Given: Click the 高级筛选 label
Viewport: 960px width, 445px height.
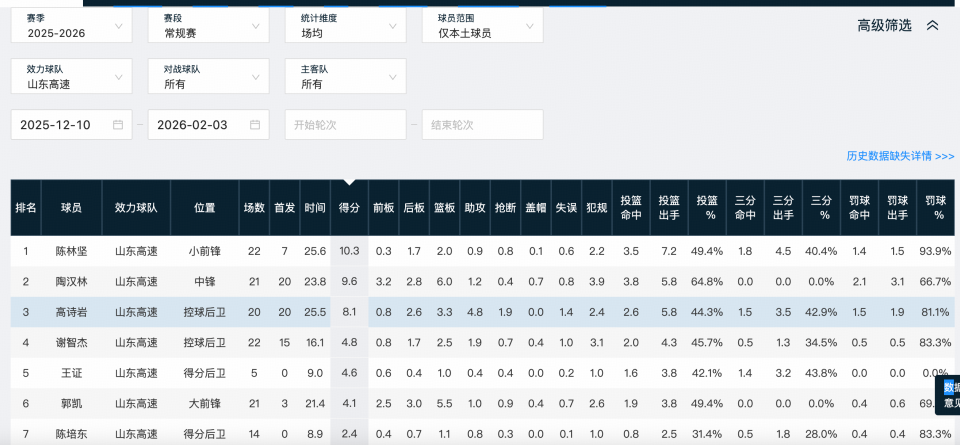Looking at the screenshot, I should point(884,26).
